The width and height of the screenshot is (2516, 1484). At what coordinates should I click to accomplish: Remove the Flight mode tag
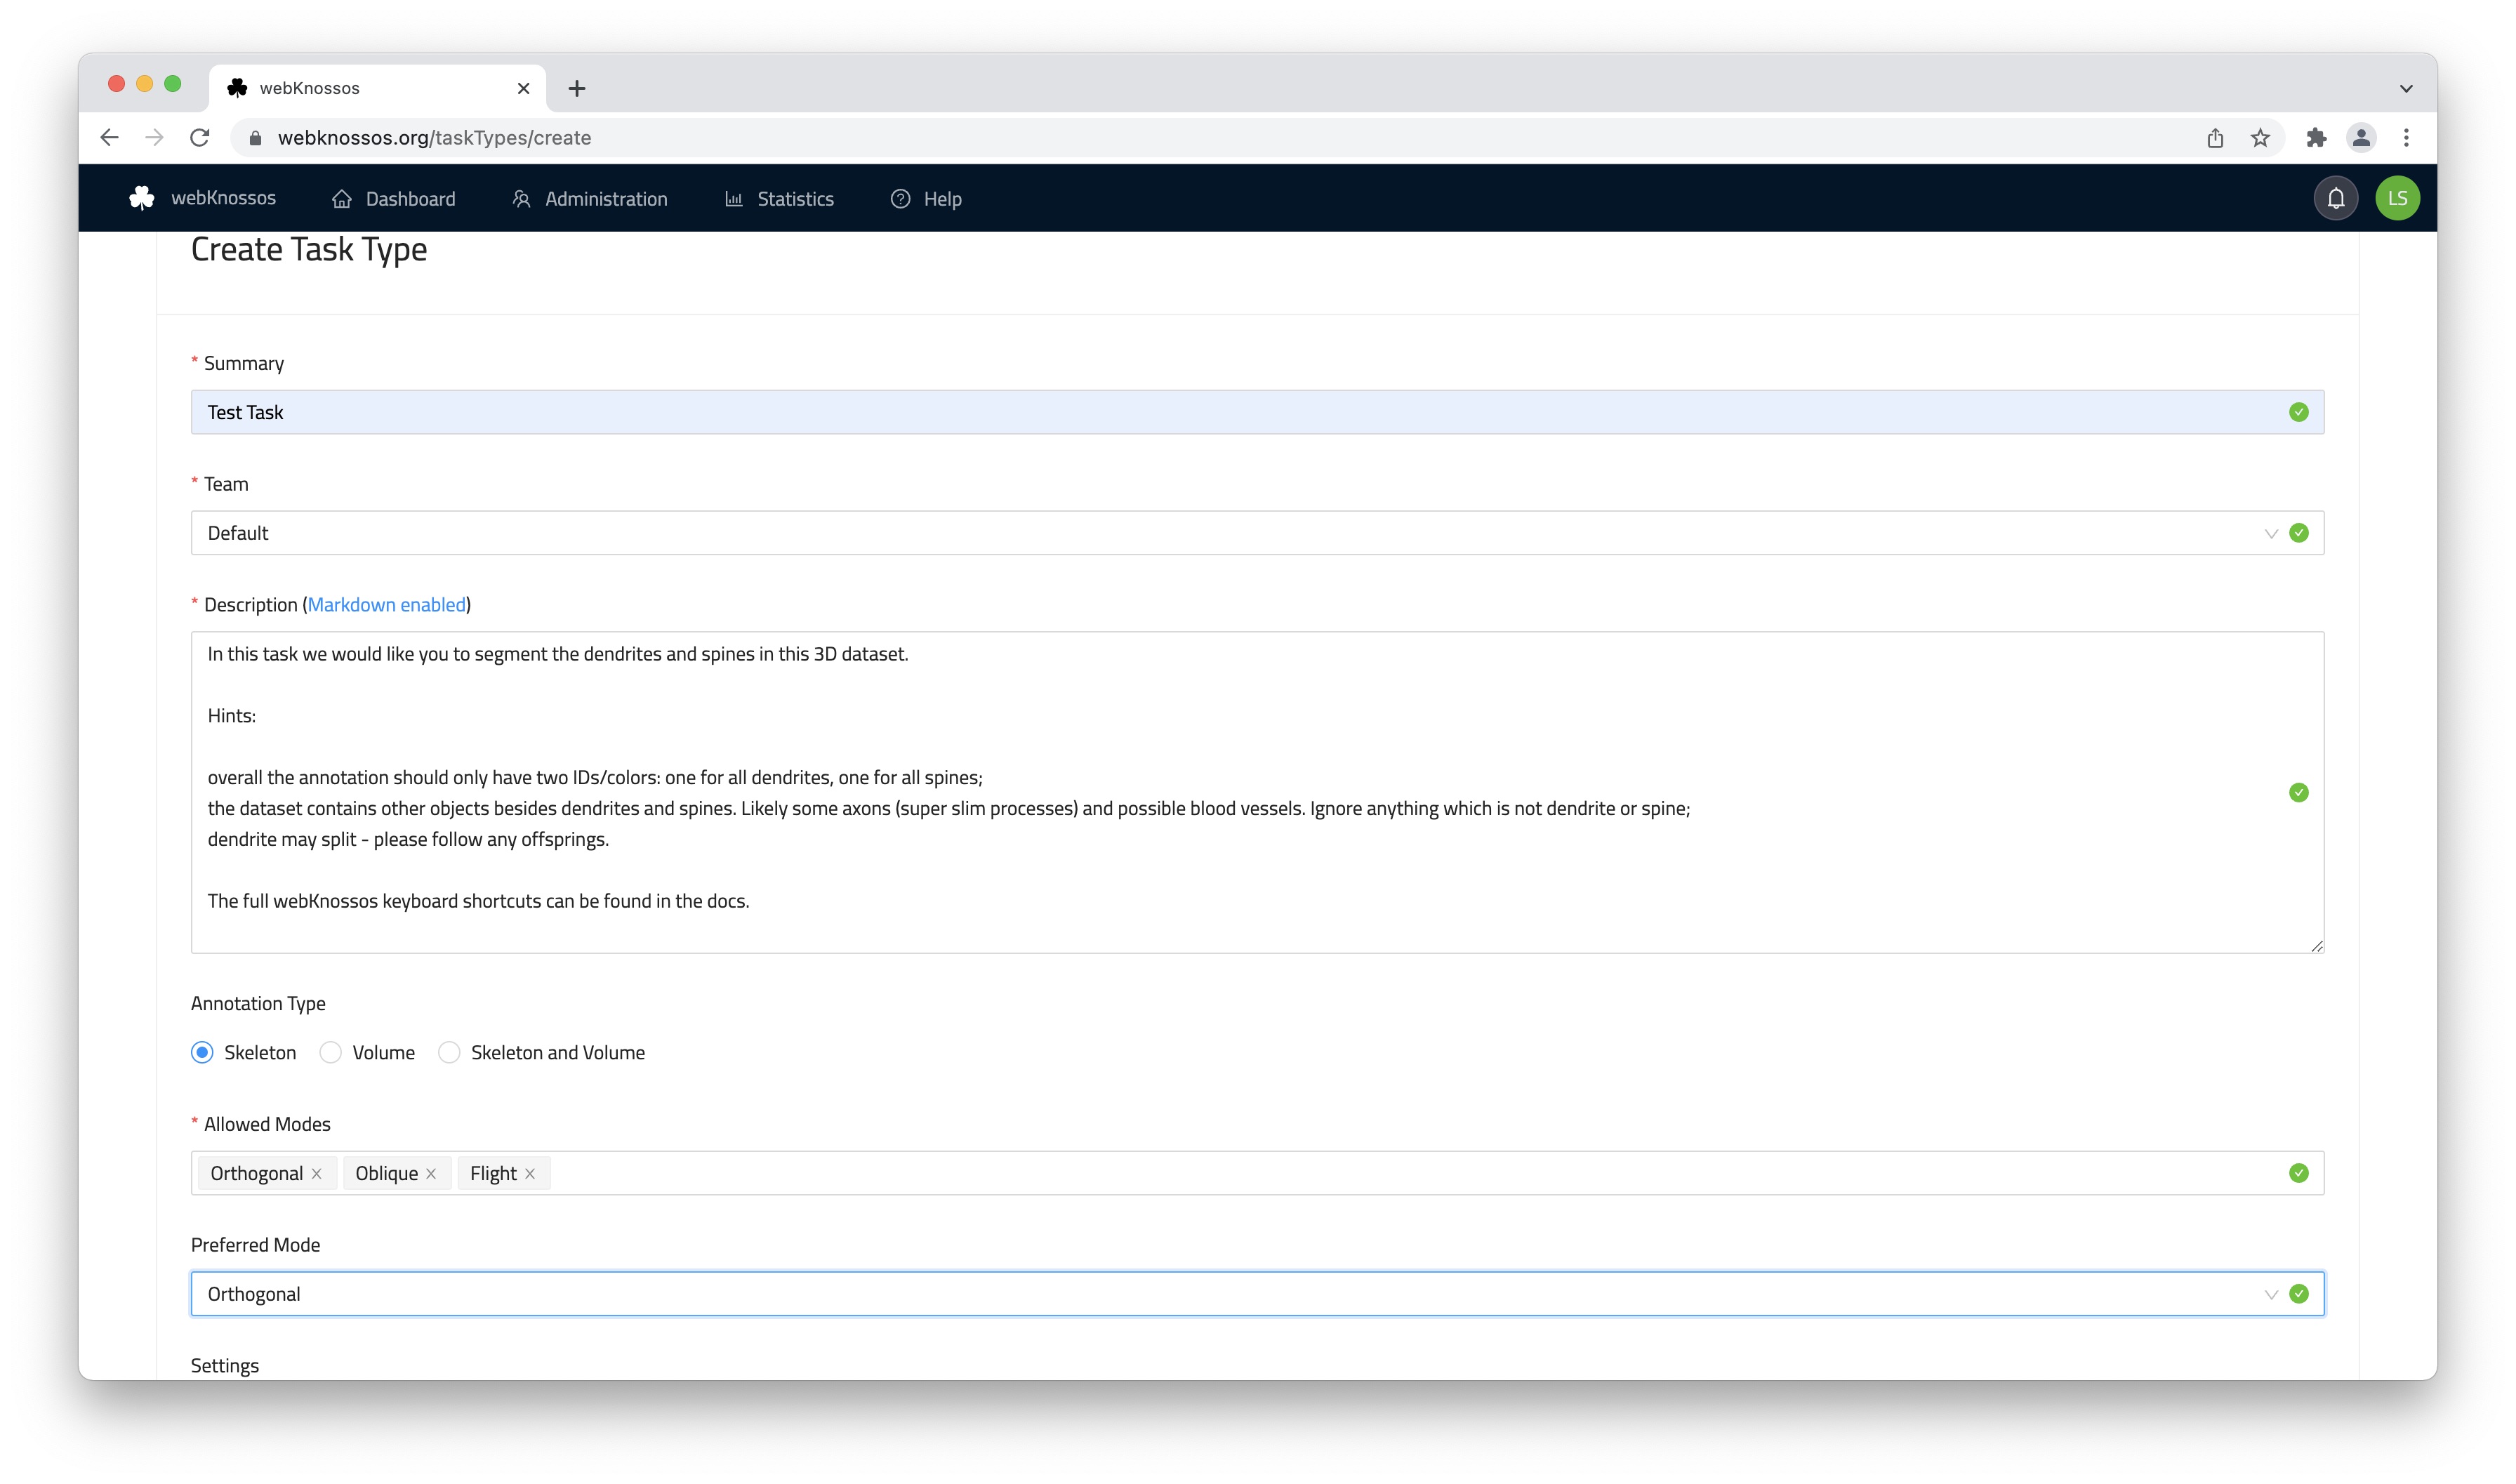pos(530,1174)
